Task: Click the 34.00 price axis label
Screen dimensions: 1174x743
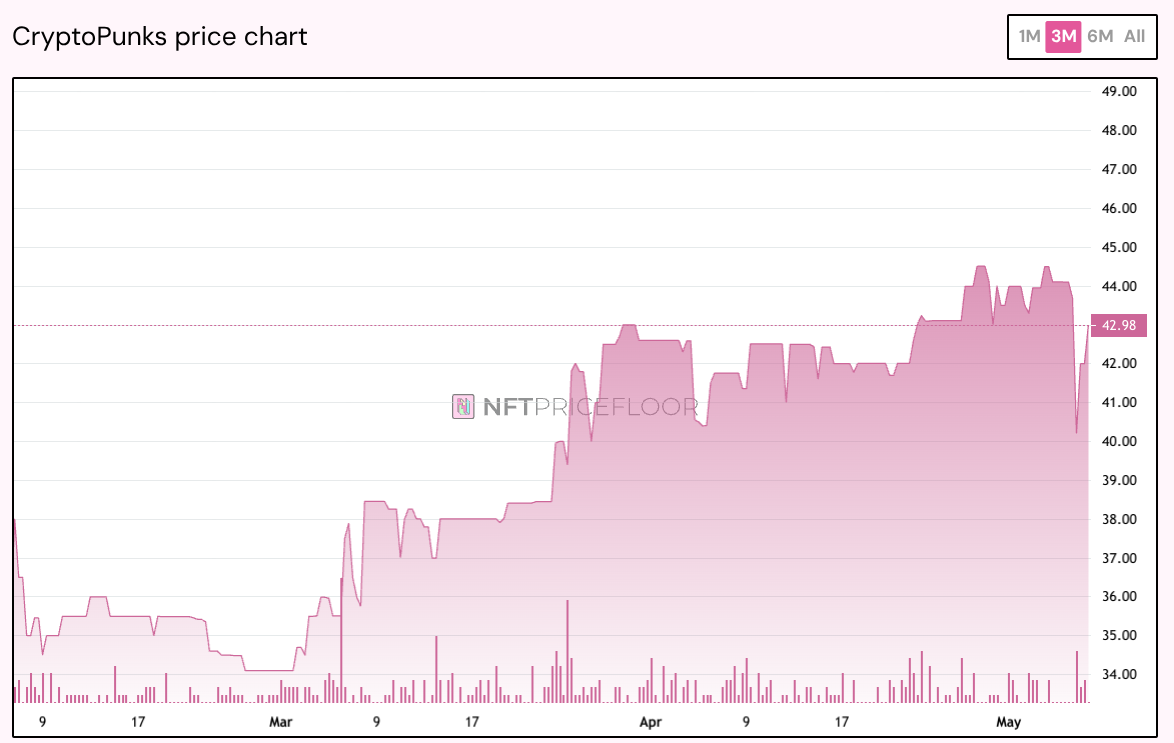Action: [1119, 674]
